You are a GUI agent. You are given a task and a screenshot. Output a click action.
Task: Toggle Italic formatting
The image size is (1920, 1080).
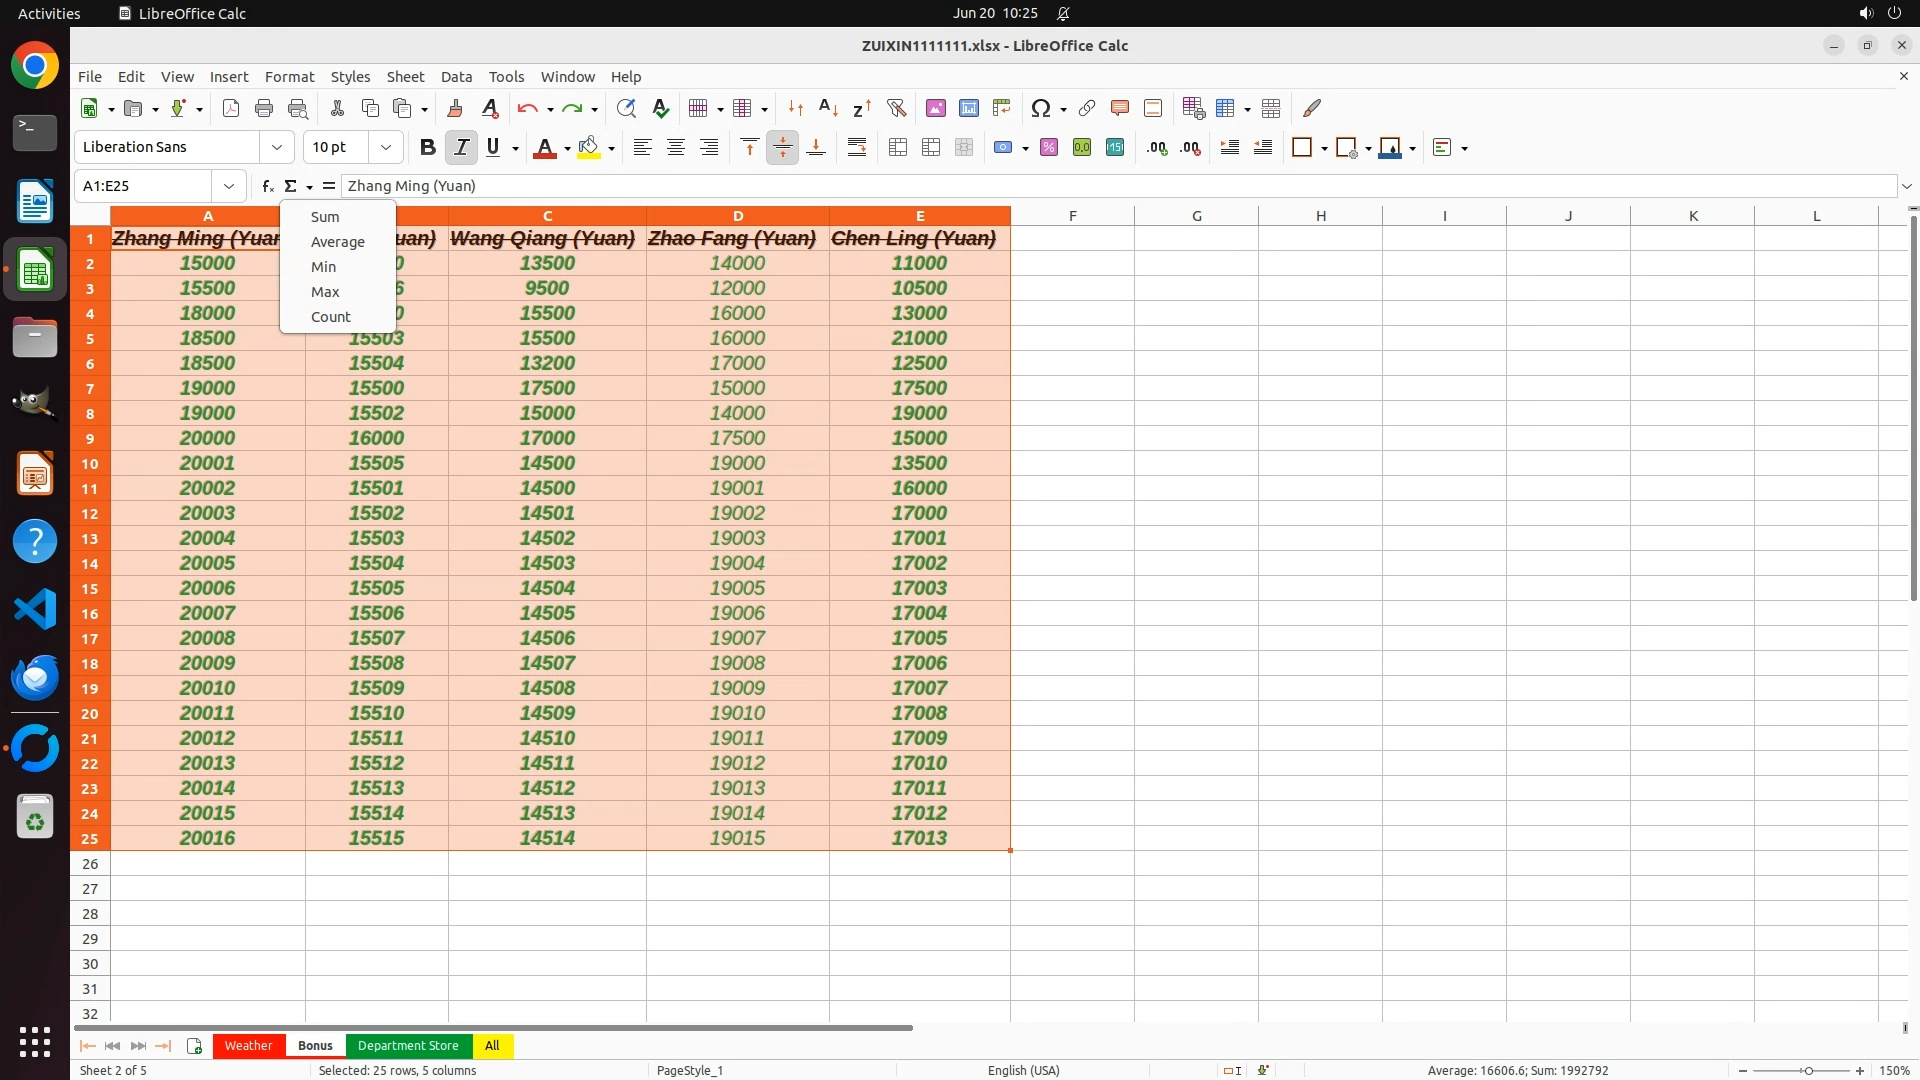coord(461,147)
